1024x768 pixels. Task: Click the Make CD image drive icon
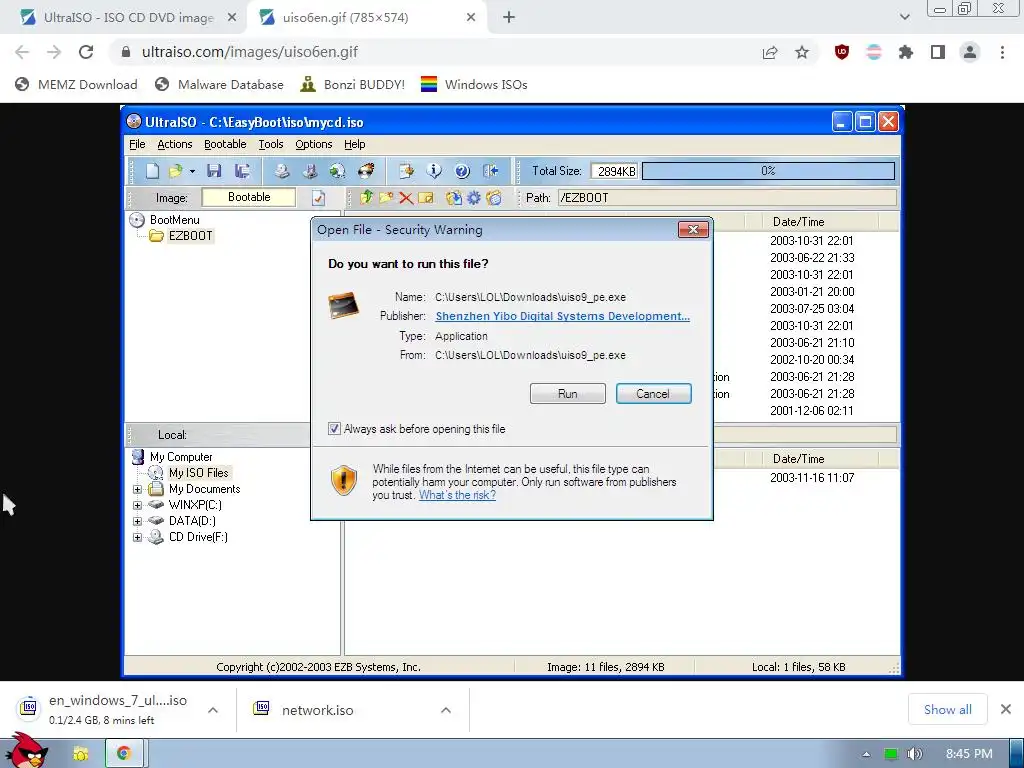click(281, 171)
